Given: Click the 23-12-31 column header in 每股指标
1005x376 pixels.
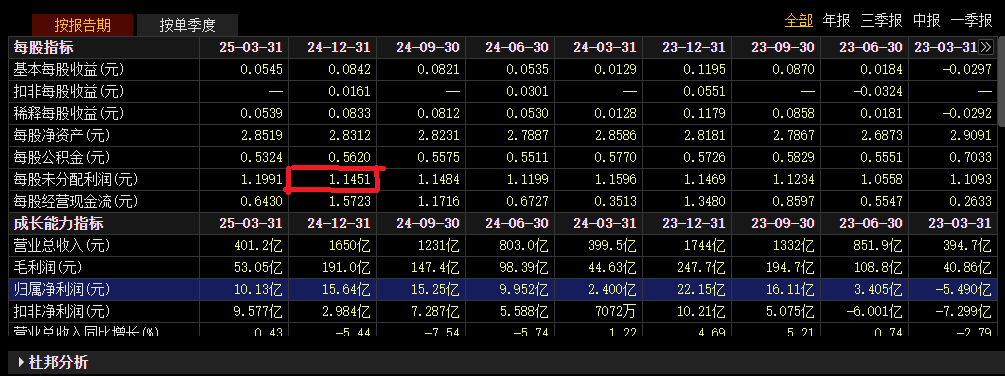Looking at the screenshot, I should point(694,47).
